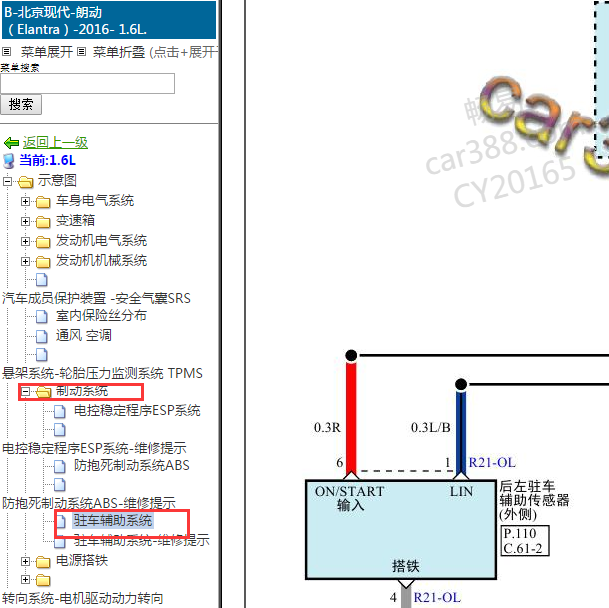Viewport: 609px width, 608px height.
Task: Click the 车身电气系统 folder icon
Action: pos(43,202)
